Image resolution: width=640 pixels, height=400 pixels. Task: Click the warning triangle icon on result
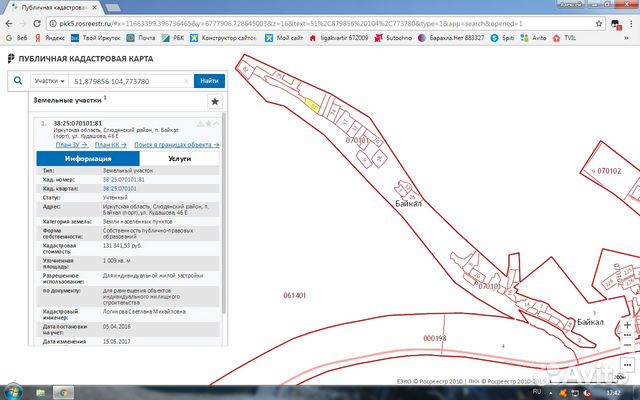[200, 123]
